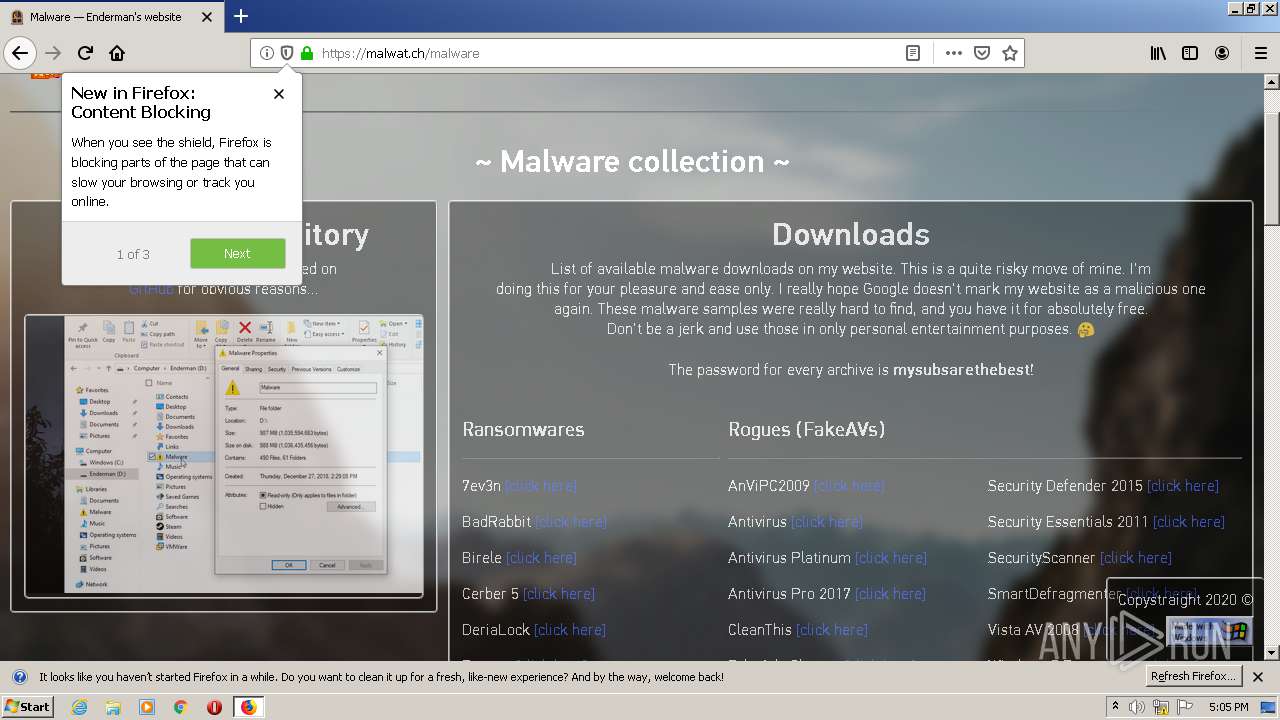View the green secure connection padlock
1280x720 pixels.
pos(306,53)
